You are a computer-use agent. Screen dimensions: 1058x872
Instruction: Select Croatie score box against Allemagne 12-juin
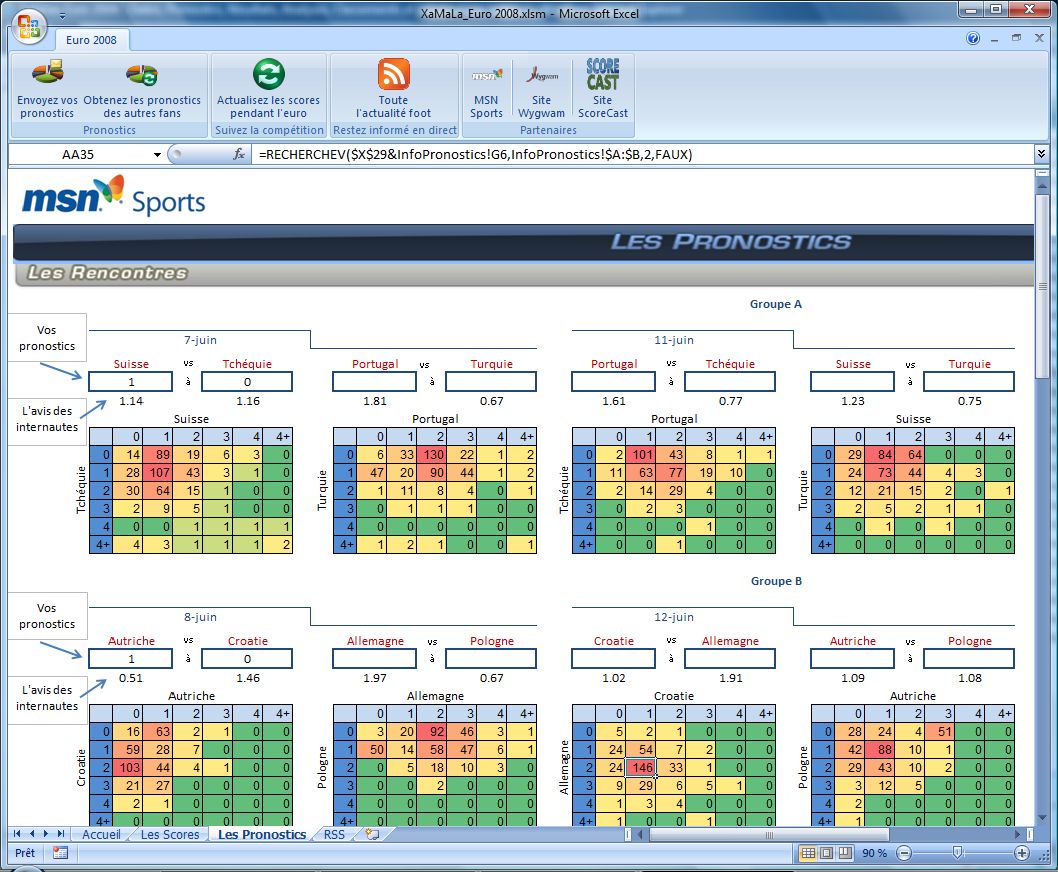point(613,659)
